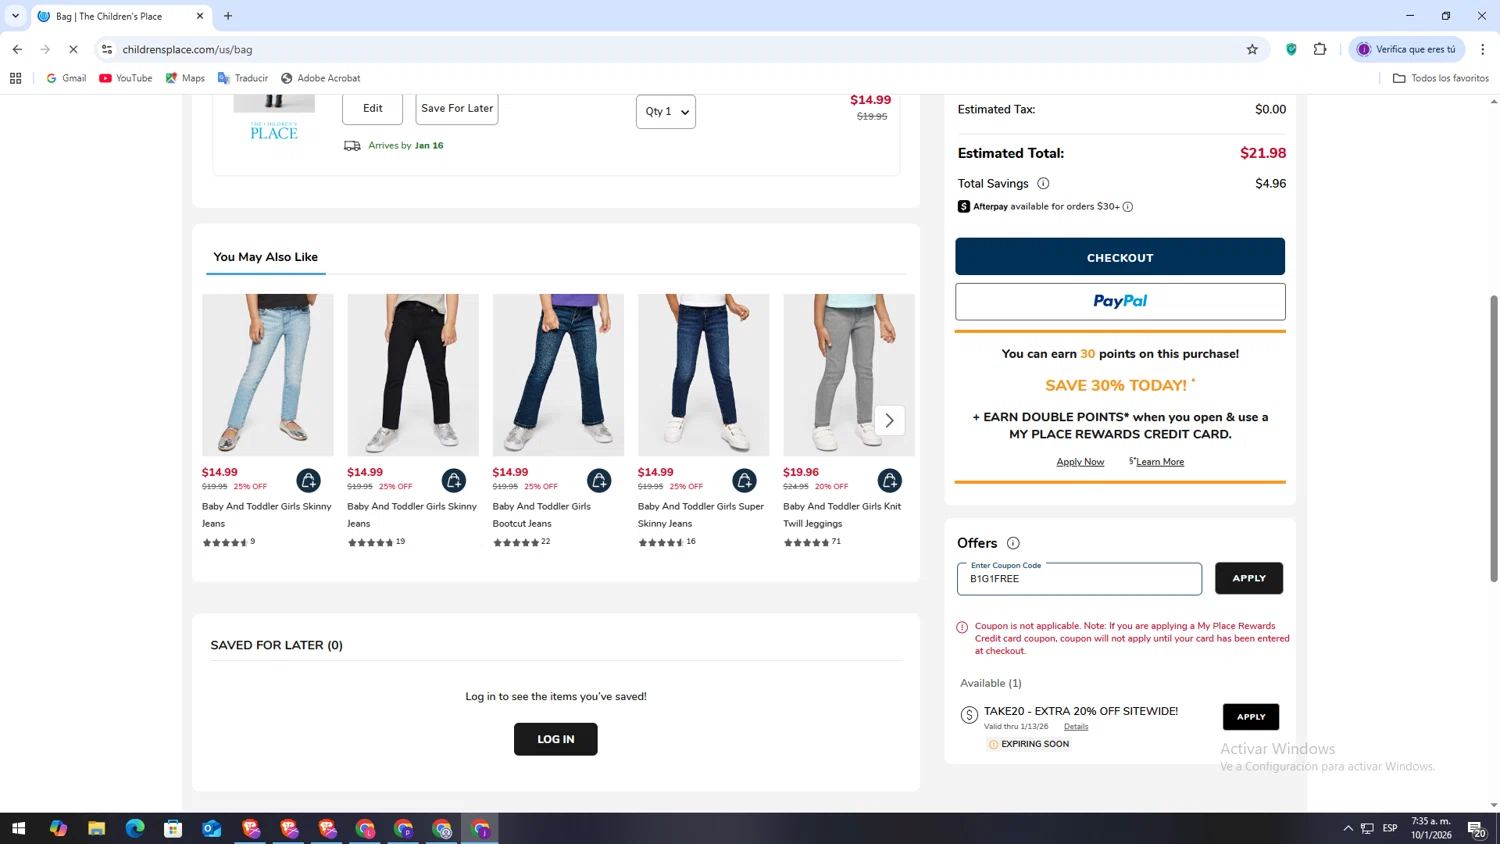Open File Explorer from taskbar

(x=96, y=828)
